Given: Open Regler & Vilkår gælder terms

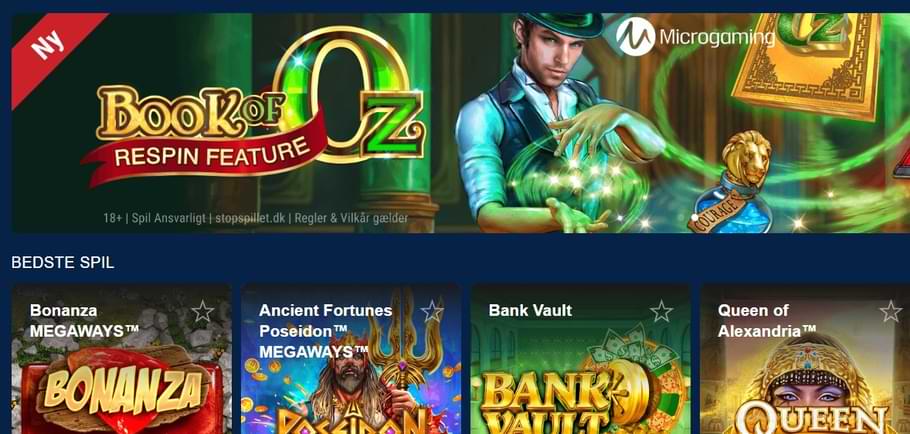Looking at the screenshot, I should click(x=351, y=219).
